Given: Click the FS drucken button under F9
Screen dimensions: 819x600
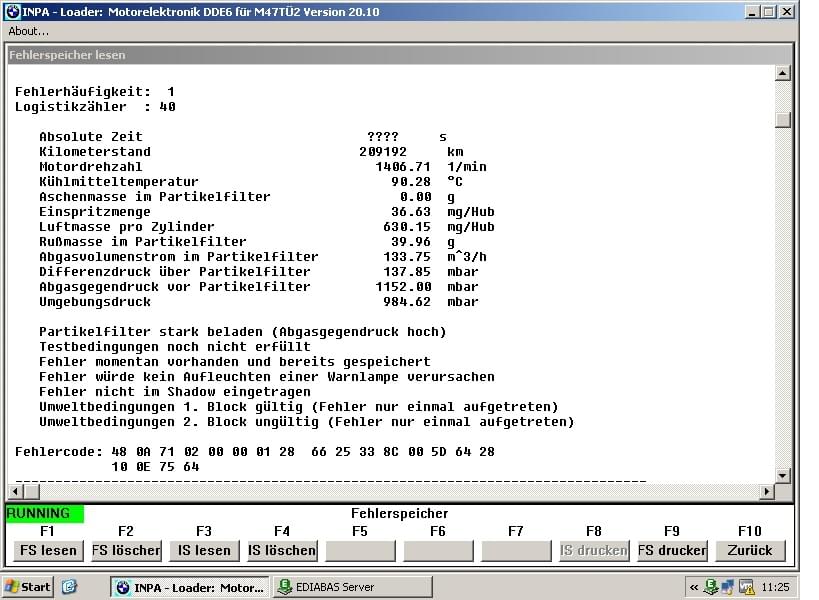Looking at the screenshot, I should point(672,550).
